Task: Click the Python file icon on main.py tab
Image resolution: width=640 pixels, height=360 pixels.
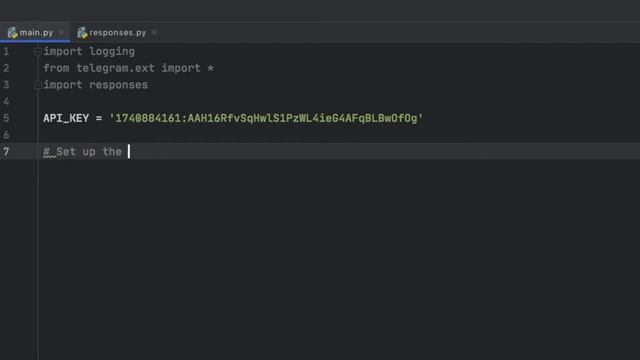Action: [13, 33]
